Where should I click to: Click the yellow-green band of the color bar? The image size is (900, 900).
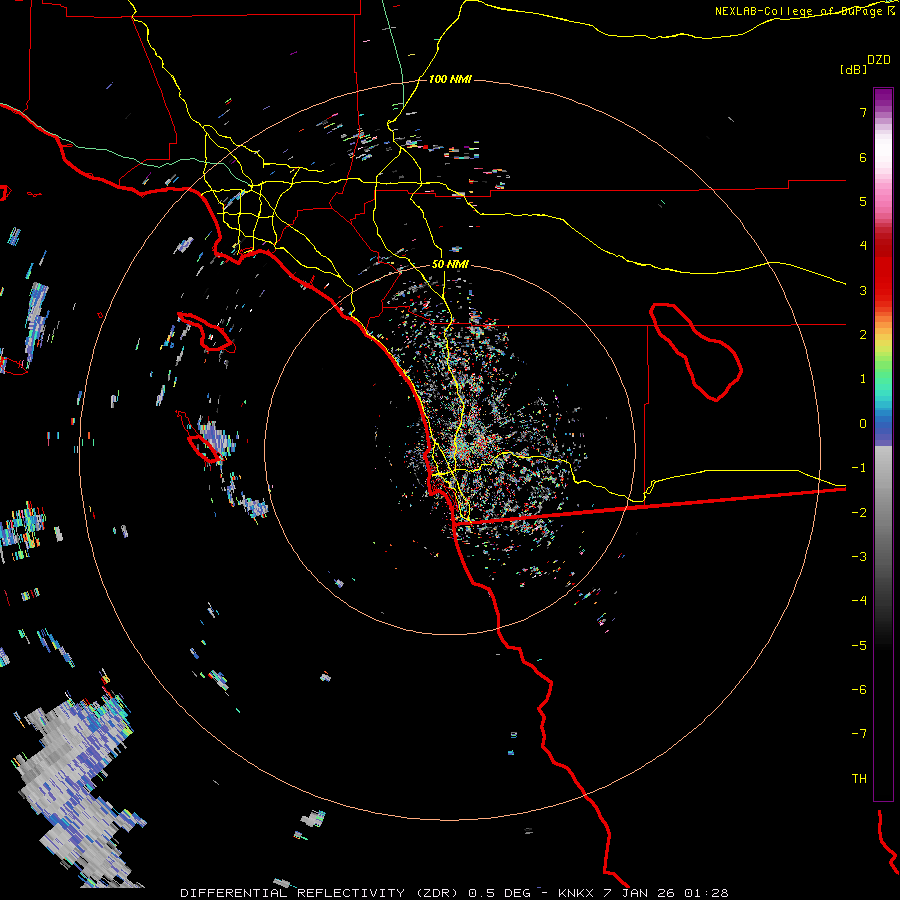point(883,353)
